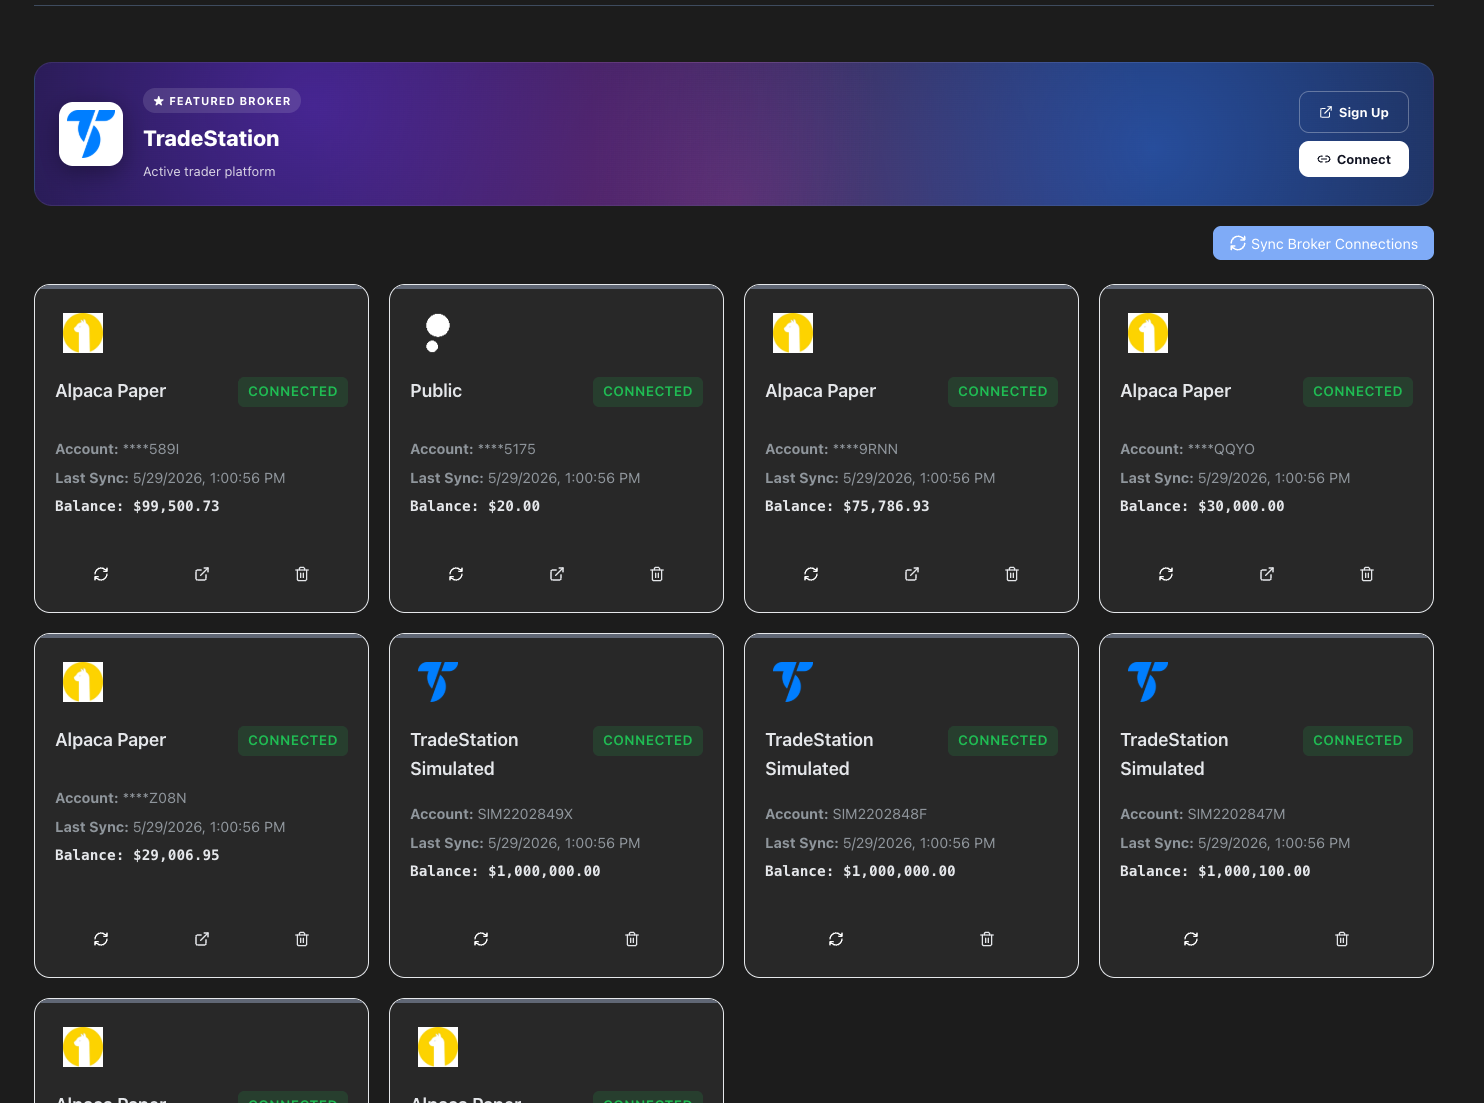Open external link for Alpaca account 9RNN

coord(912,574)
